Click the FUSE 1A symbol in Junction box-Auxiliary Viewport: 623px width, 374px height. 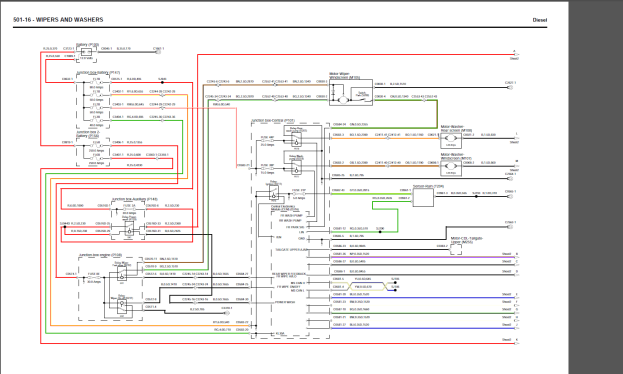point(129,209)
